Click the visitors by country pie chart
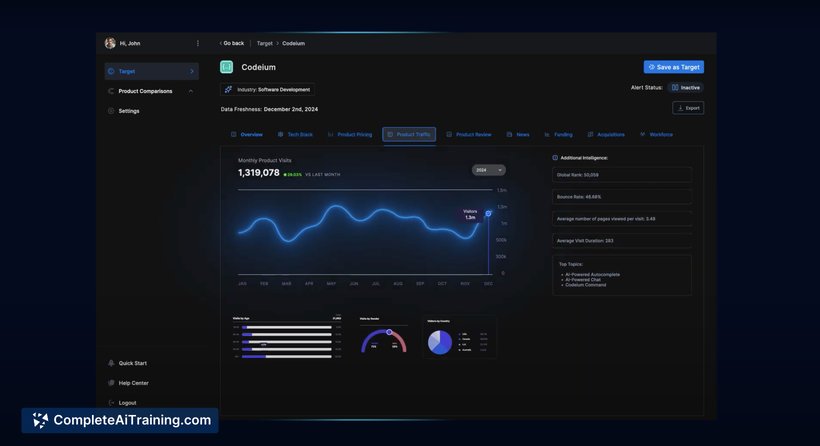The image size is (820, 446). pos(440,342)
